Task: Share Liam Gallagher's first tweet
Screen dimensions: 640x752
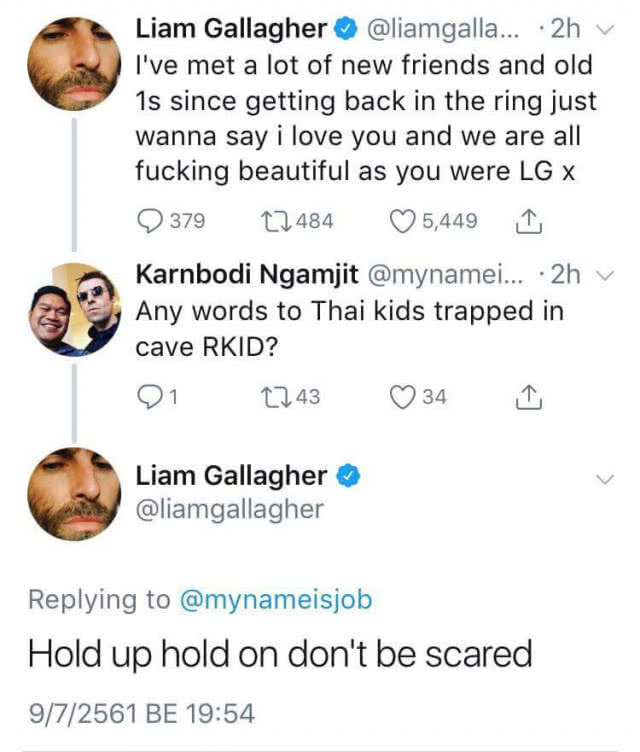Action: pos(529,222)
